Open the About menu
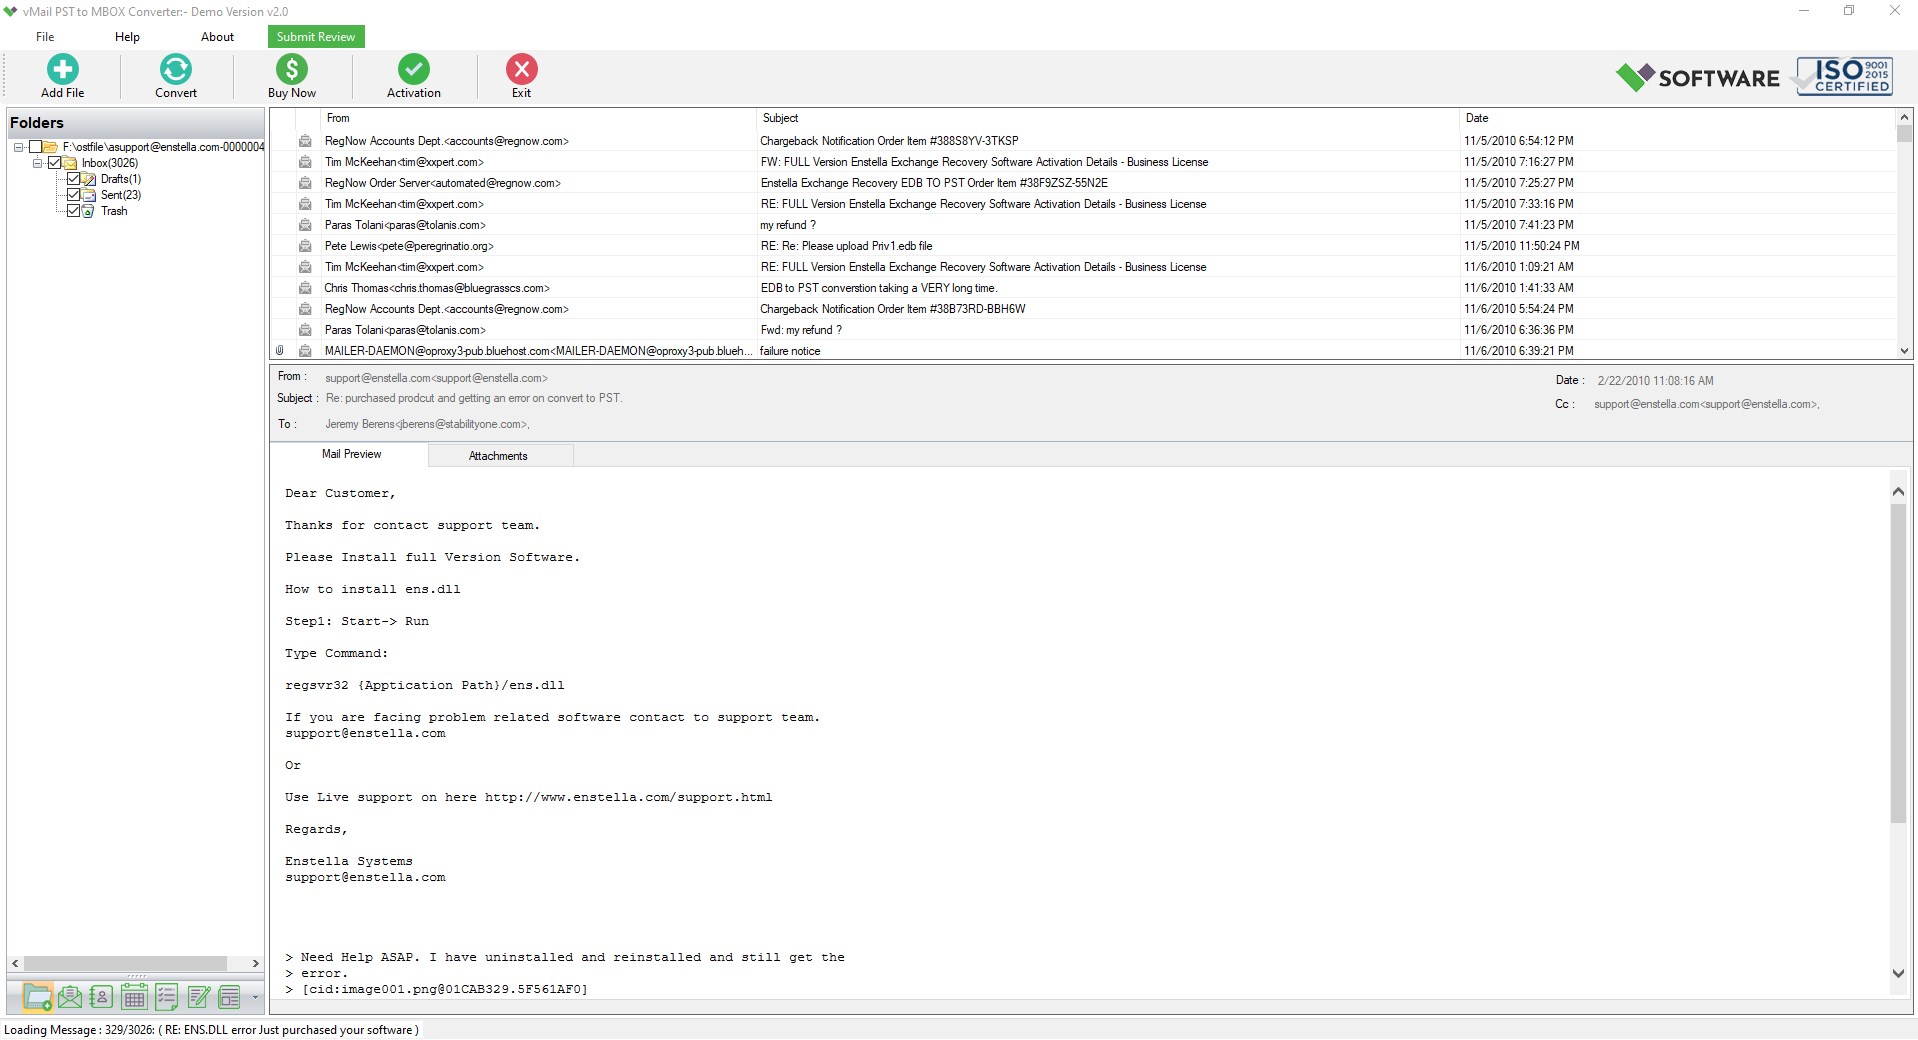Image resolution: width=1918 pixels, height=1040 pixels. 217,37
